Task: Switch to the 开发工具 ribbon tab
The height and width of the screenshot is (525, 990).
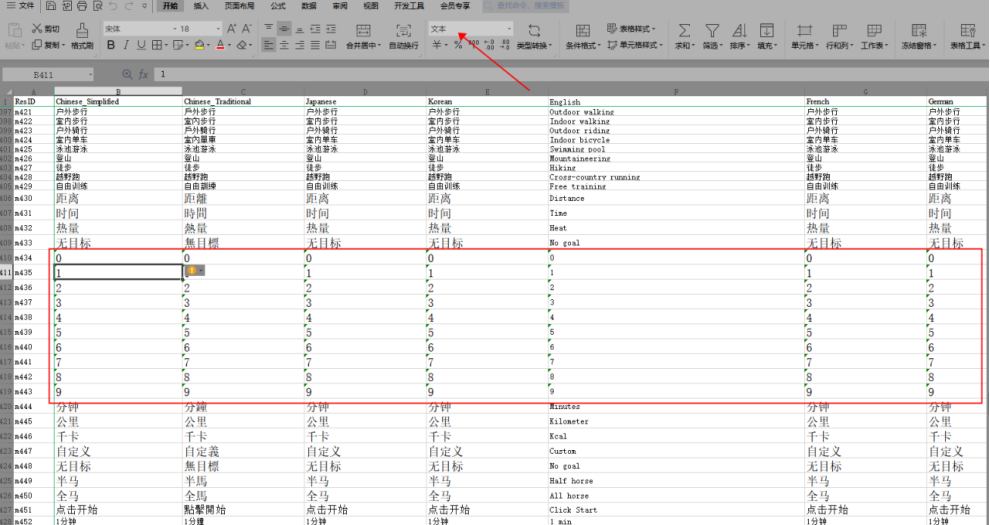Action: [409, 6]
